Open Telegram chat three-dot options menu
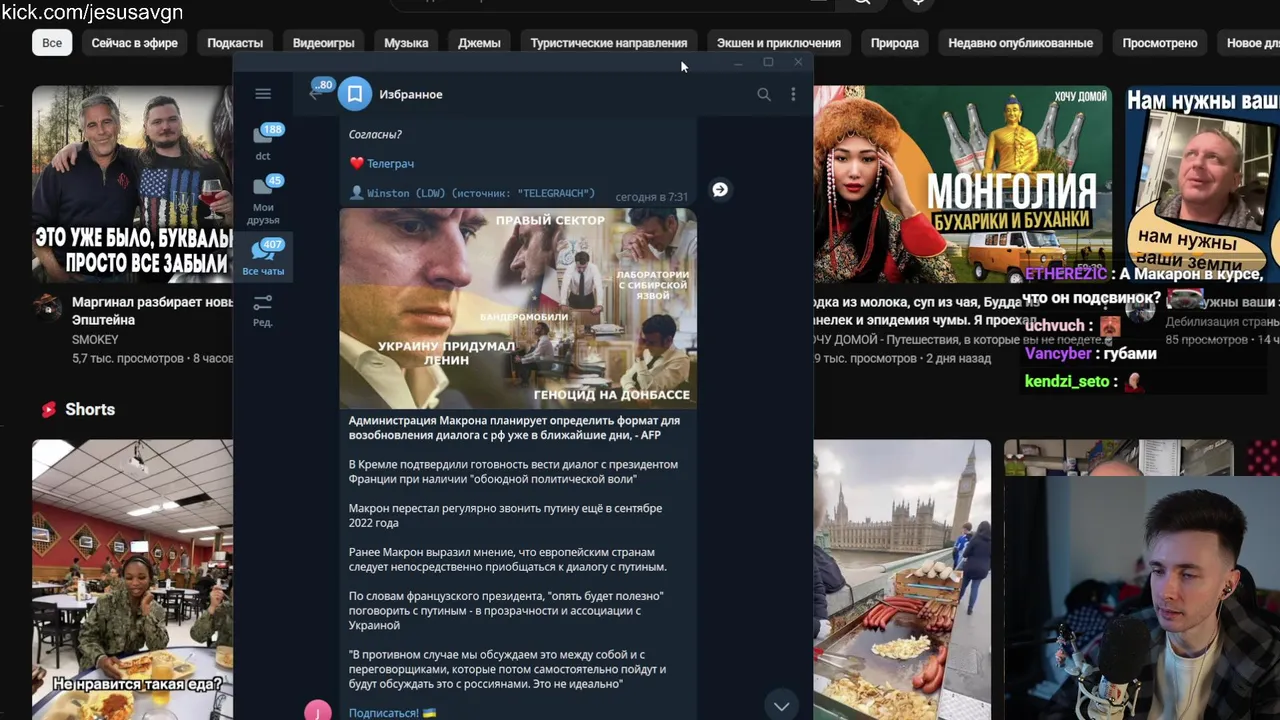The image size is (1280, 720). [x=793, y=94]
